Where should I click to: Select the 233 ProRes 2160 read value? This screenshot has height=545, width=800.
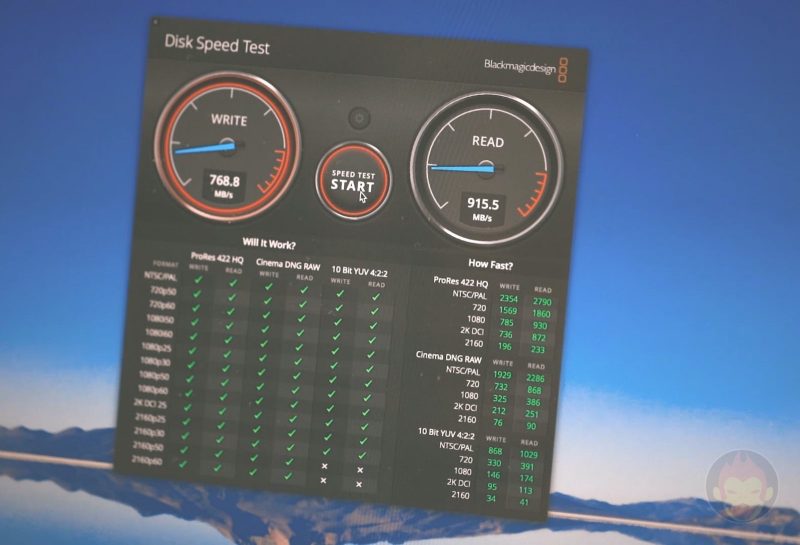point(538,350)
